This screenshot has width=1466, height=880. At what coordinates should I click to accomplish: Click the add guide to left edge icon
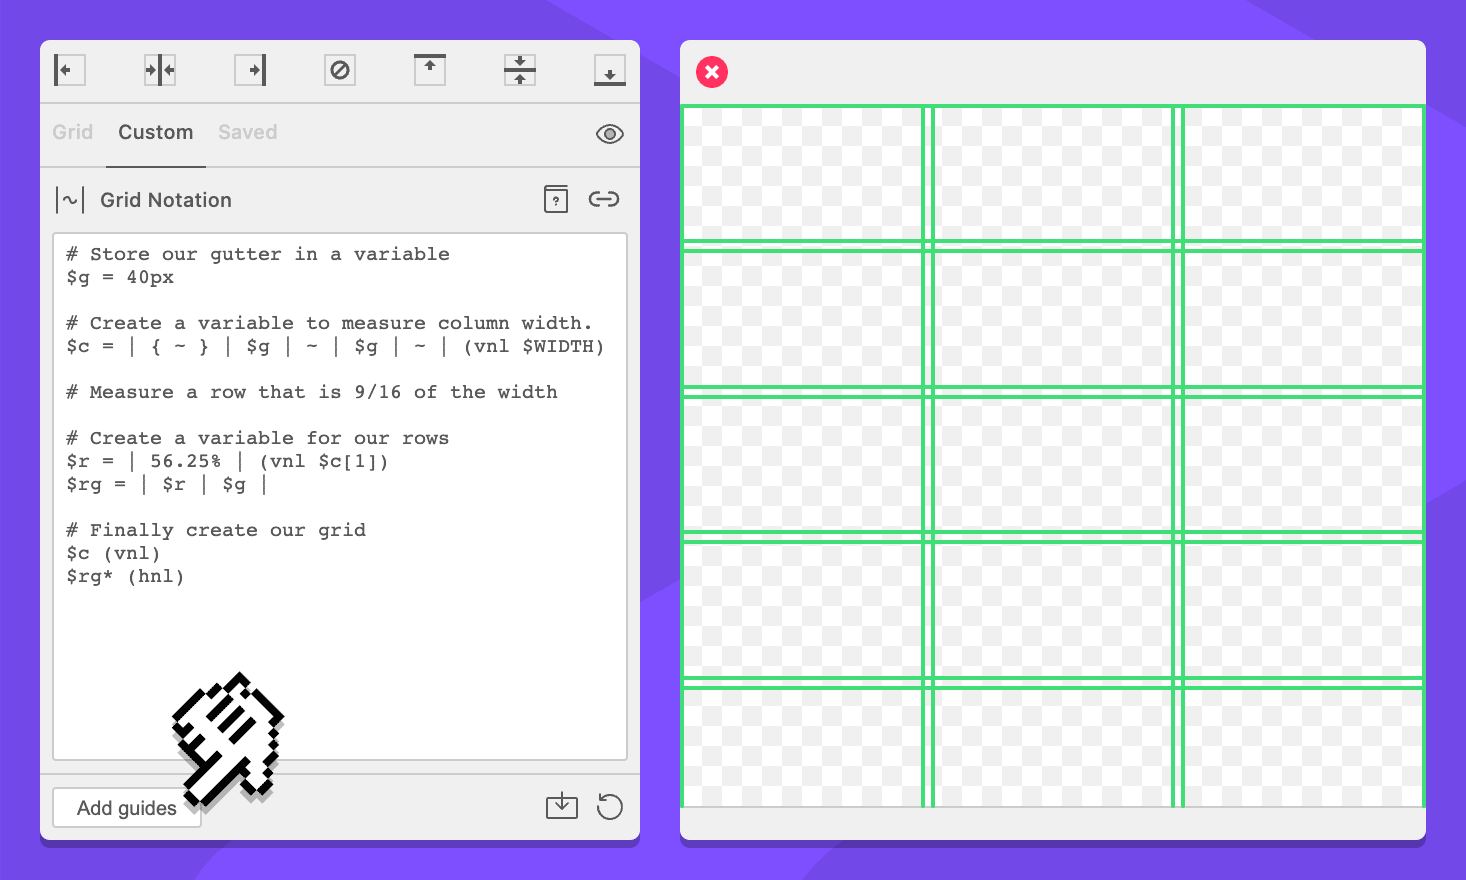(69, 70)
